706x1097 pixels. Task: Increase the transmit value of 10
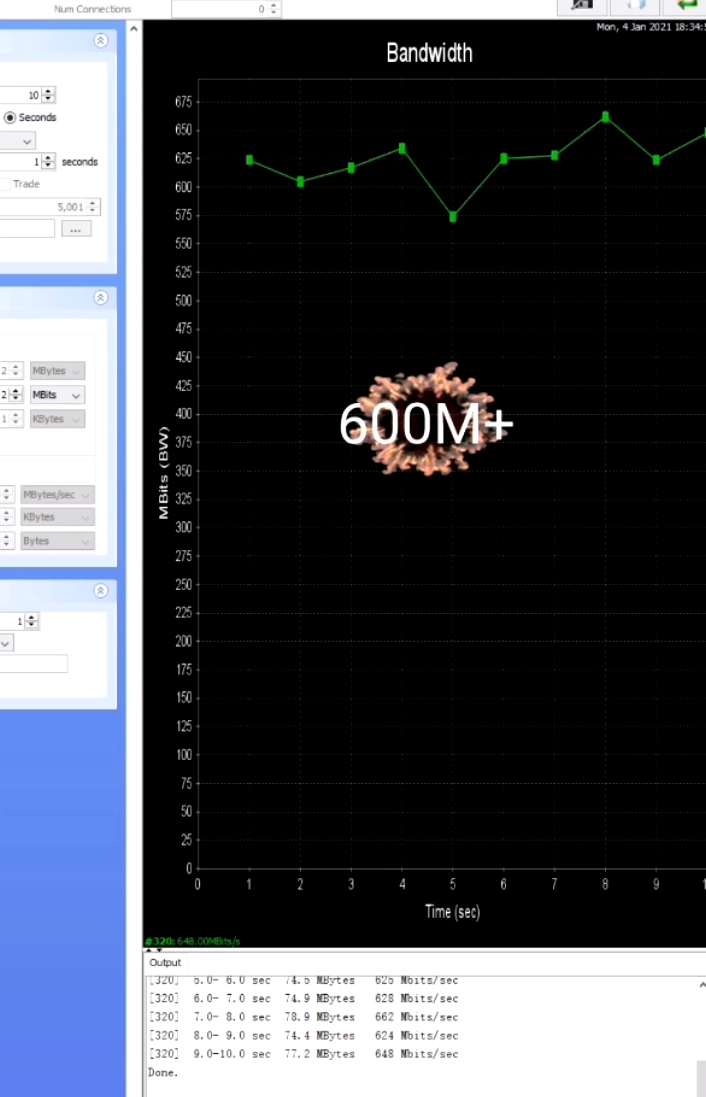[48, 91]
